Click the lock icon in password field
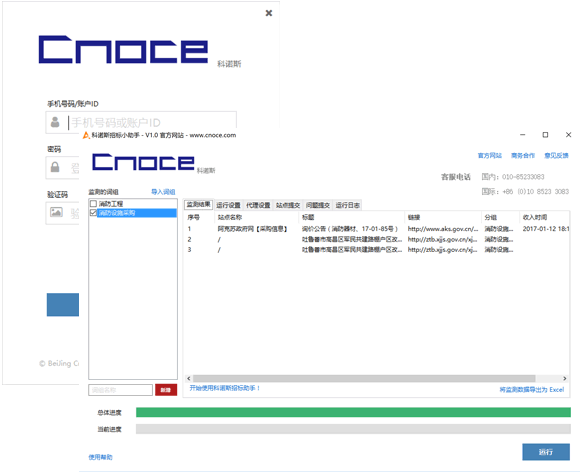Screen dimensions: 584x476 click(x=55, y=167)
